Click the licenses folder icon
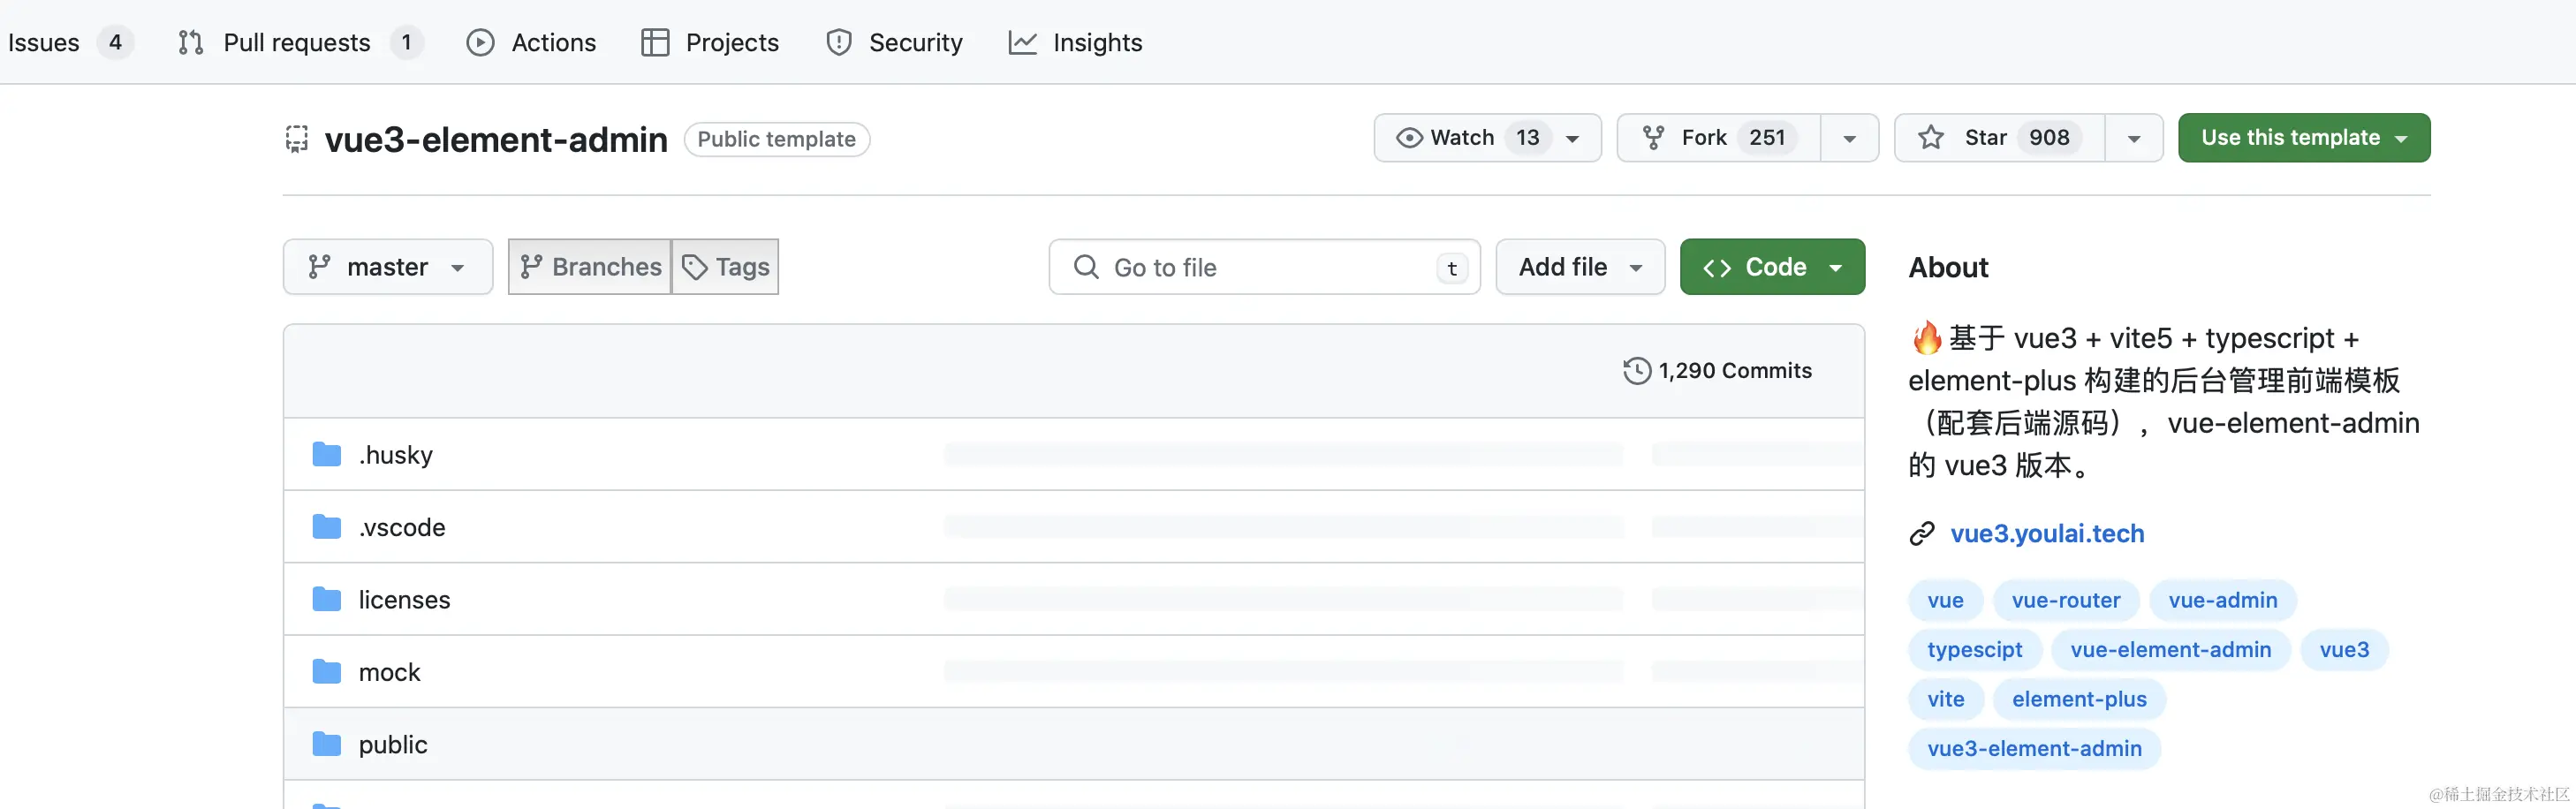The image size is (2576, 809). pos(326,600)
